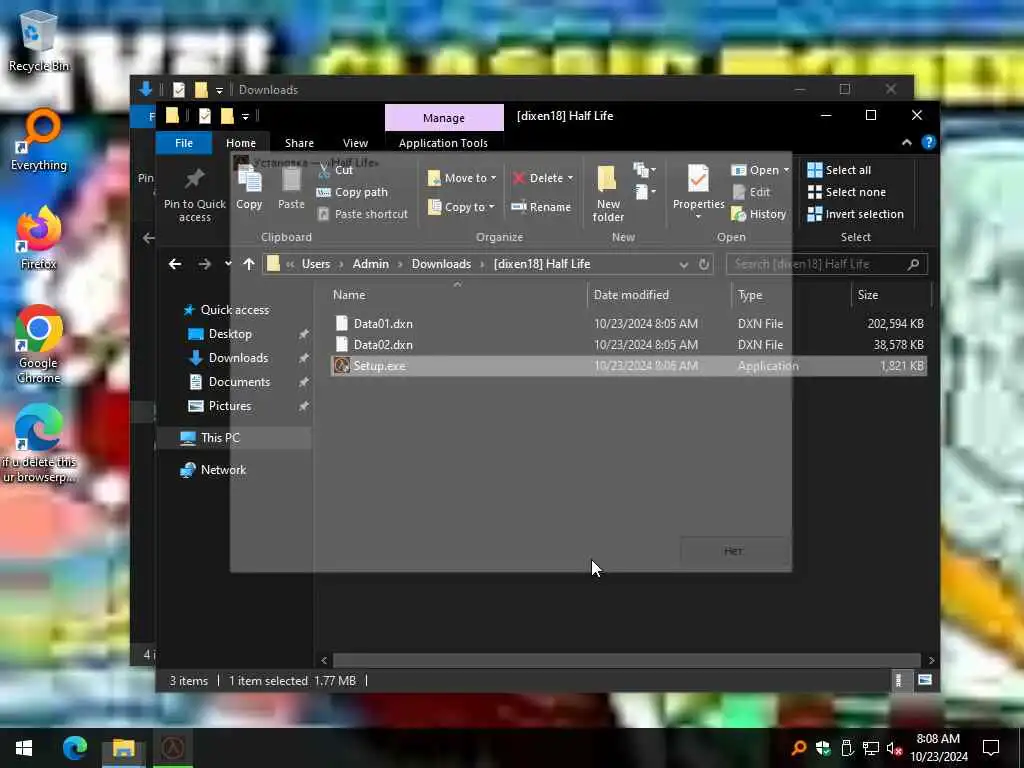Go forward in Explorer navigation

[204, 264]
